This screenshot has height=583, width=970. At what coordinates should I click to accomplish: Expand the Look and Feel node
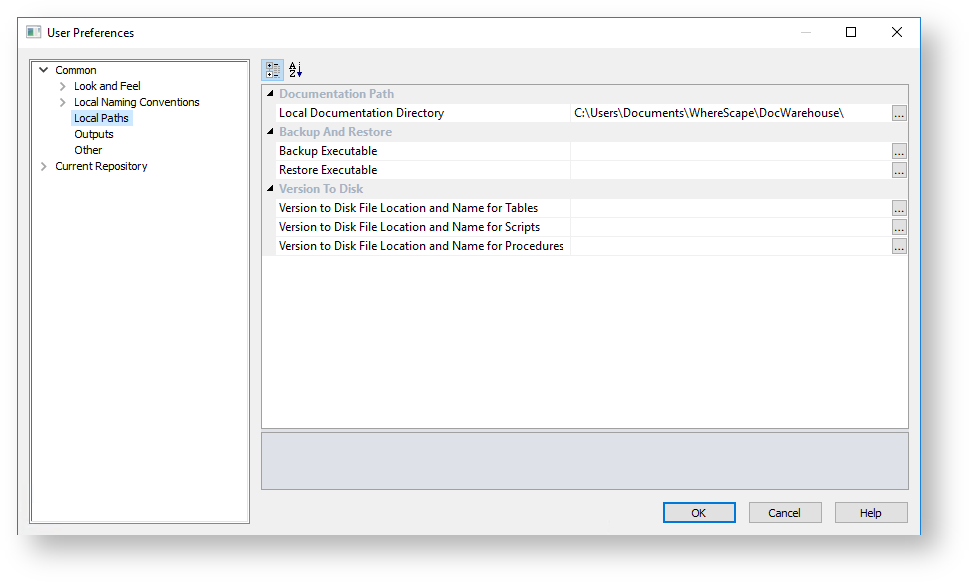(62, 86)
